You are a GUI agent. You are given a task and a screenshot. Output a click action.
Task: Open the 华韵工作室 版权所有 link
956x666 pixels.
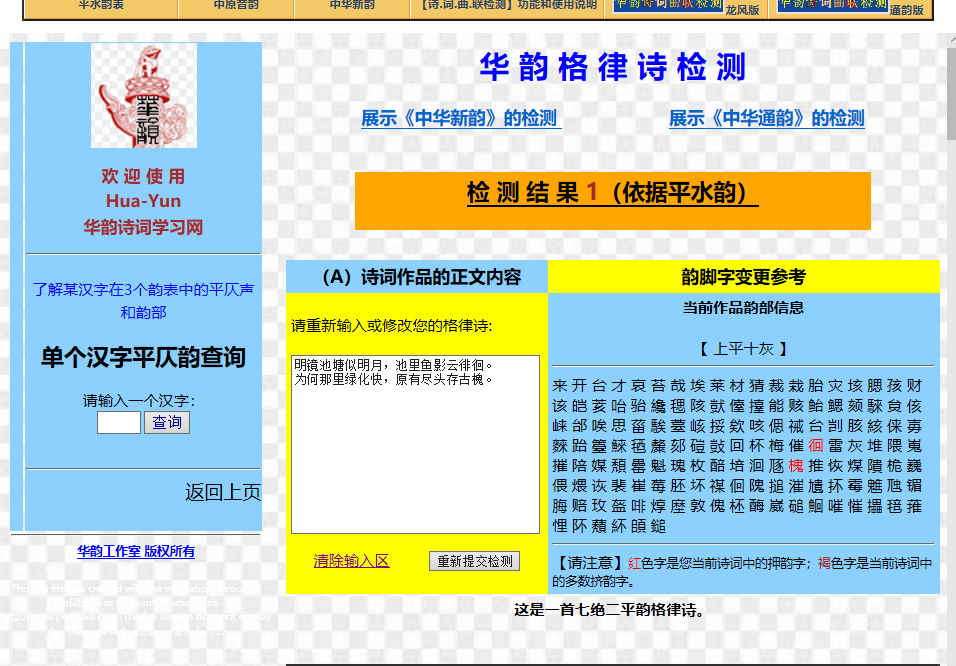point(136,551)
